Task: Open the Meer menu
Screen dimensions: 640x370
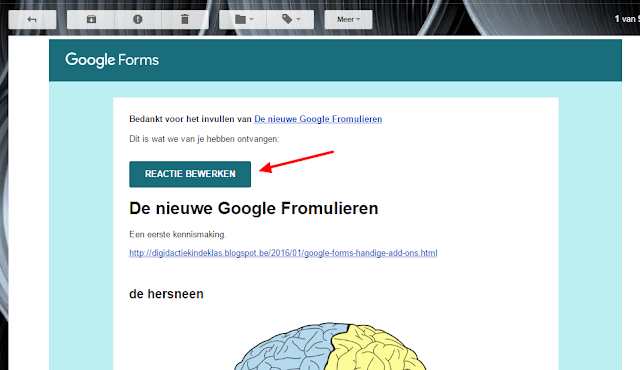Action: pos(348,20)
